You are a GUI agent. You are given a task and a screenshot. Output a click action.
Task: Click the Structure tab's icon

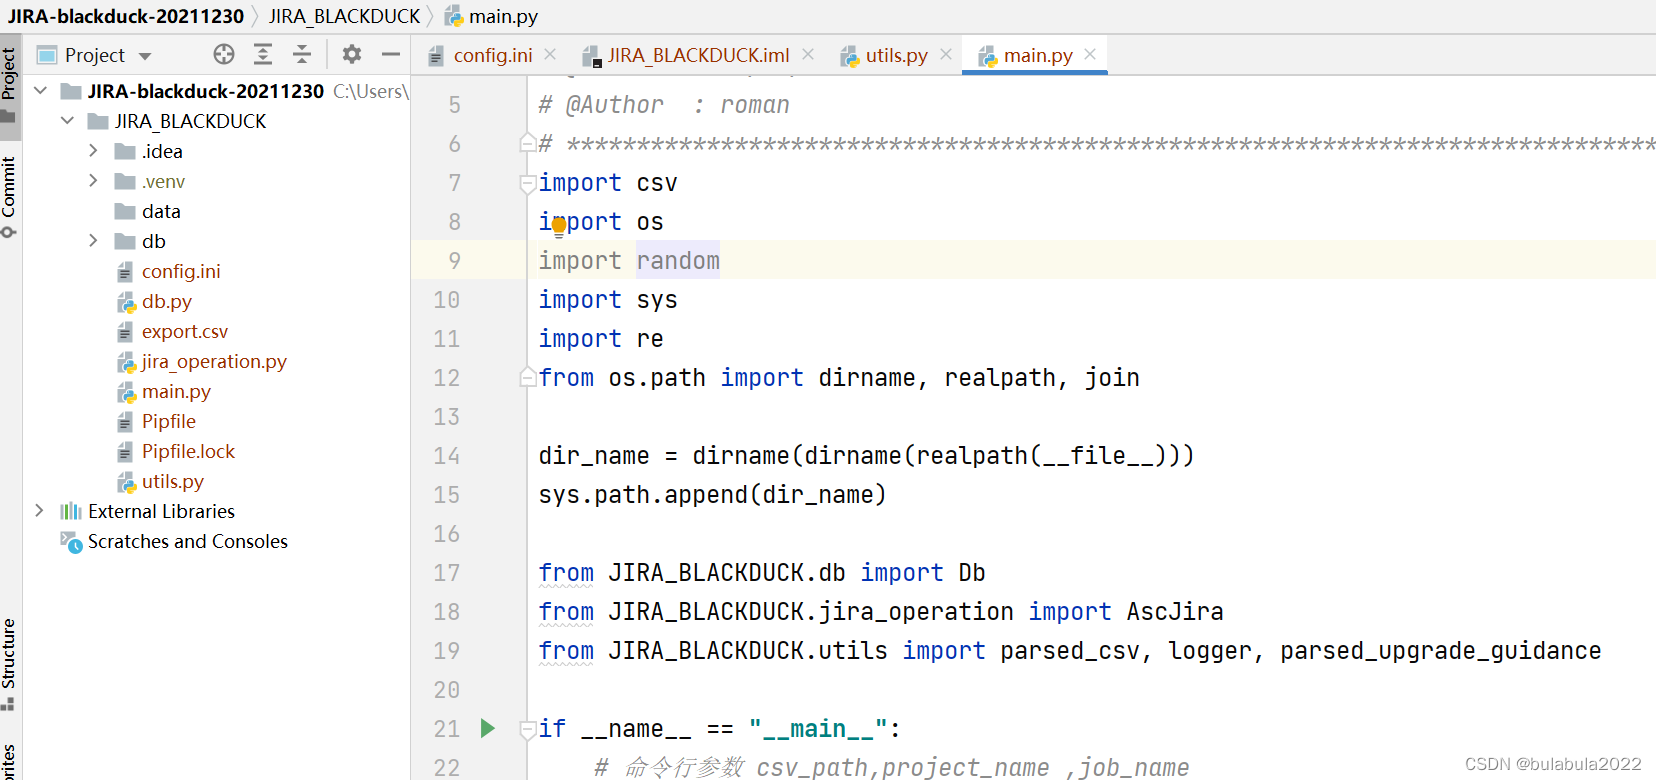pos(8,703)
